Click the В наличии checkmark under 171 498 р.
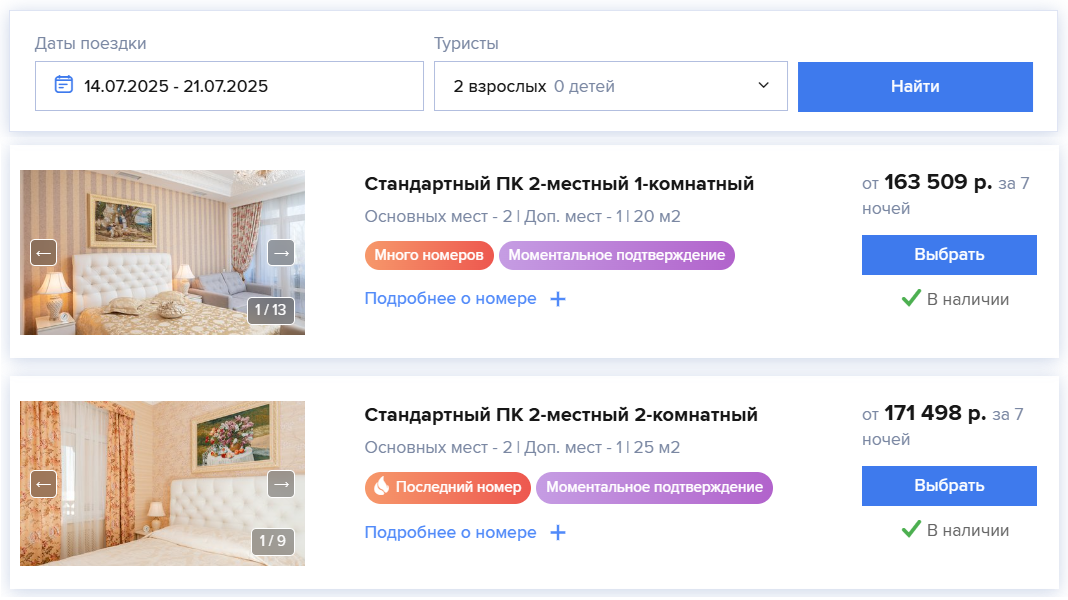The width and height of the screenshot is (1068, 600). pos(911,528)
